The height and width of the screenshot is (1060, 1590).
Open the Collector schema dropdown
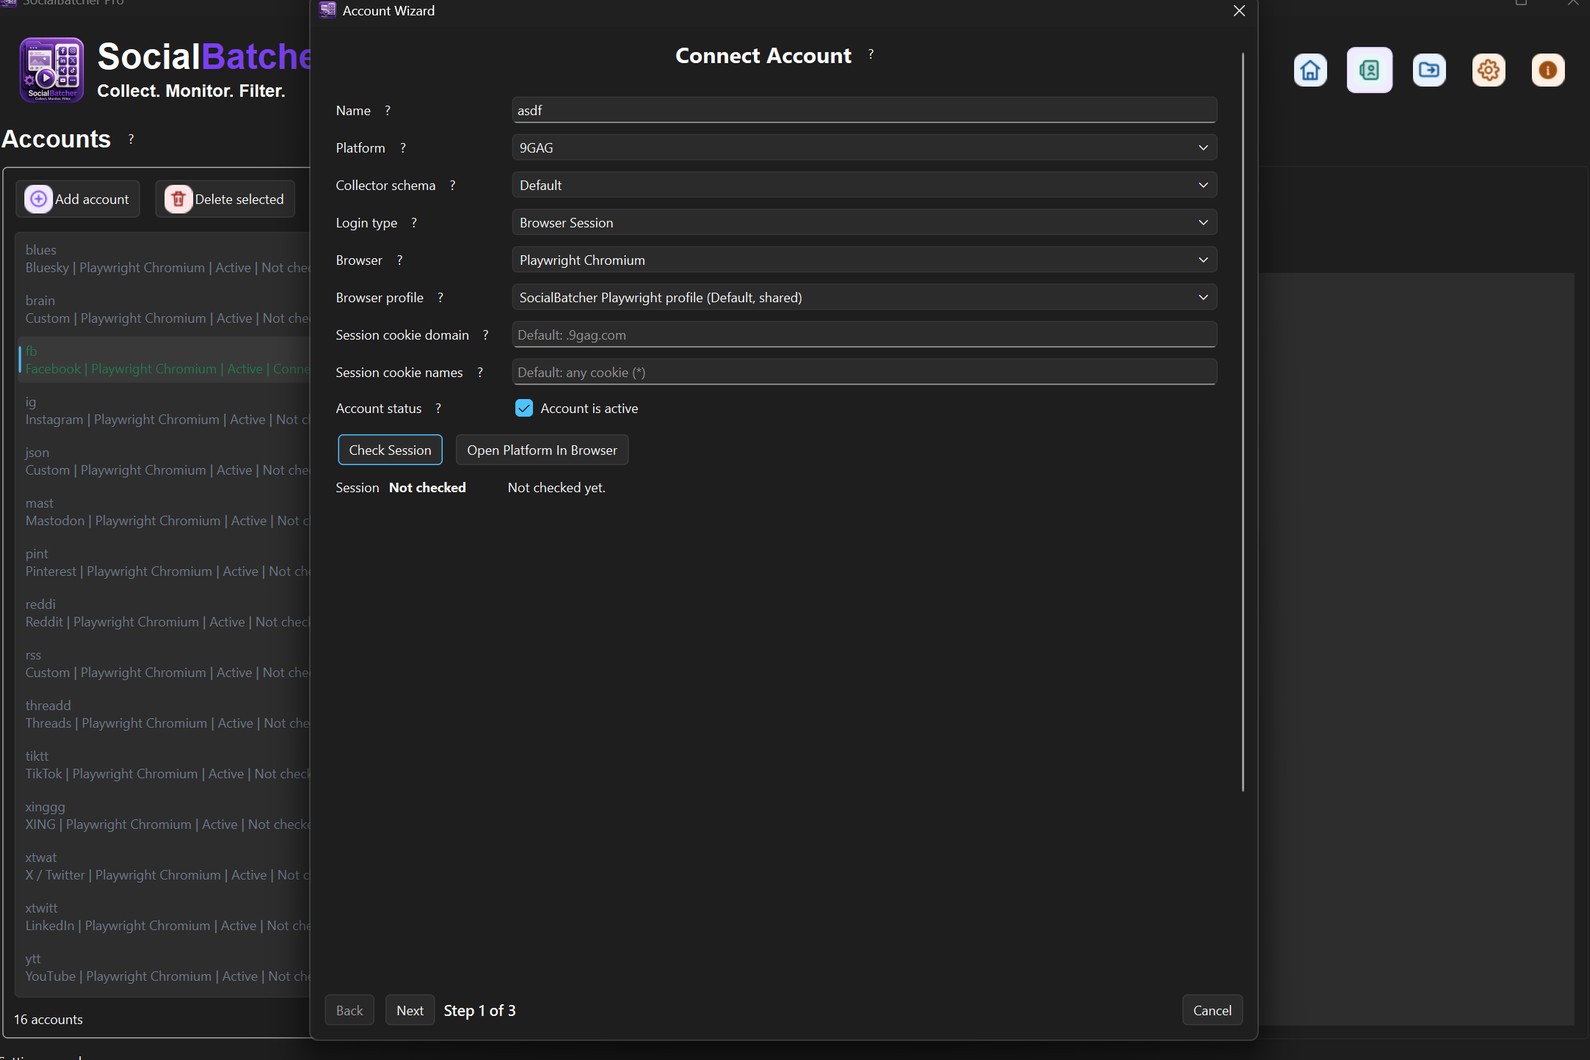[x=864, y=185]
